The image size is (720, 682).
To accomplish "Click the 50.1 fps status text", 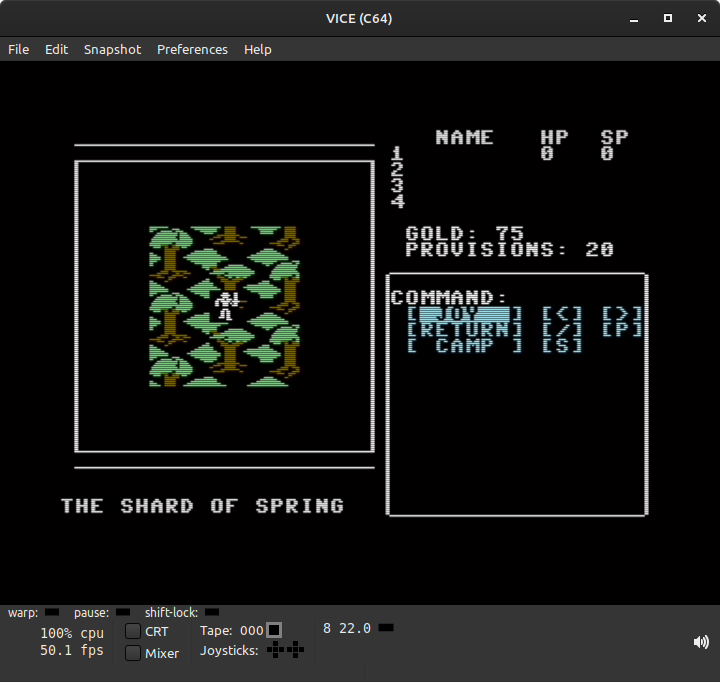I will pos(72,650).
